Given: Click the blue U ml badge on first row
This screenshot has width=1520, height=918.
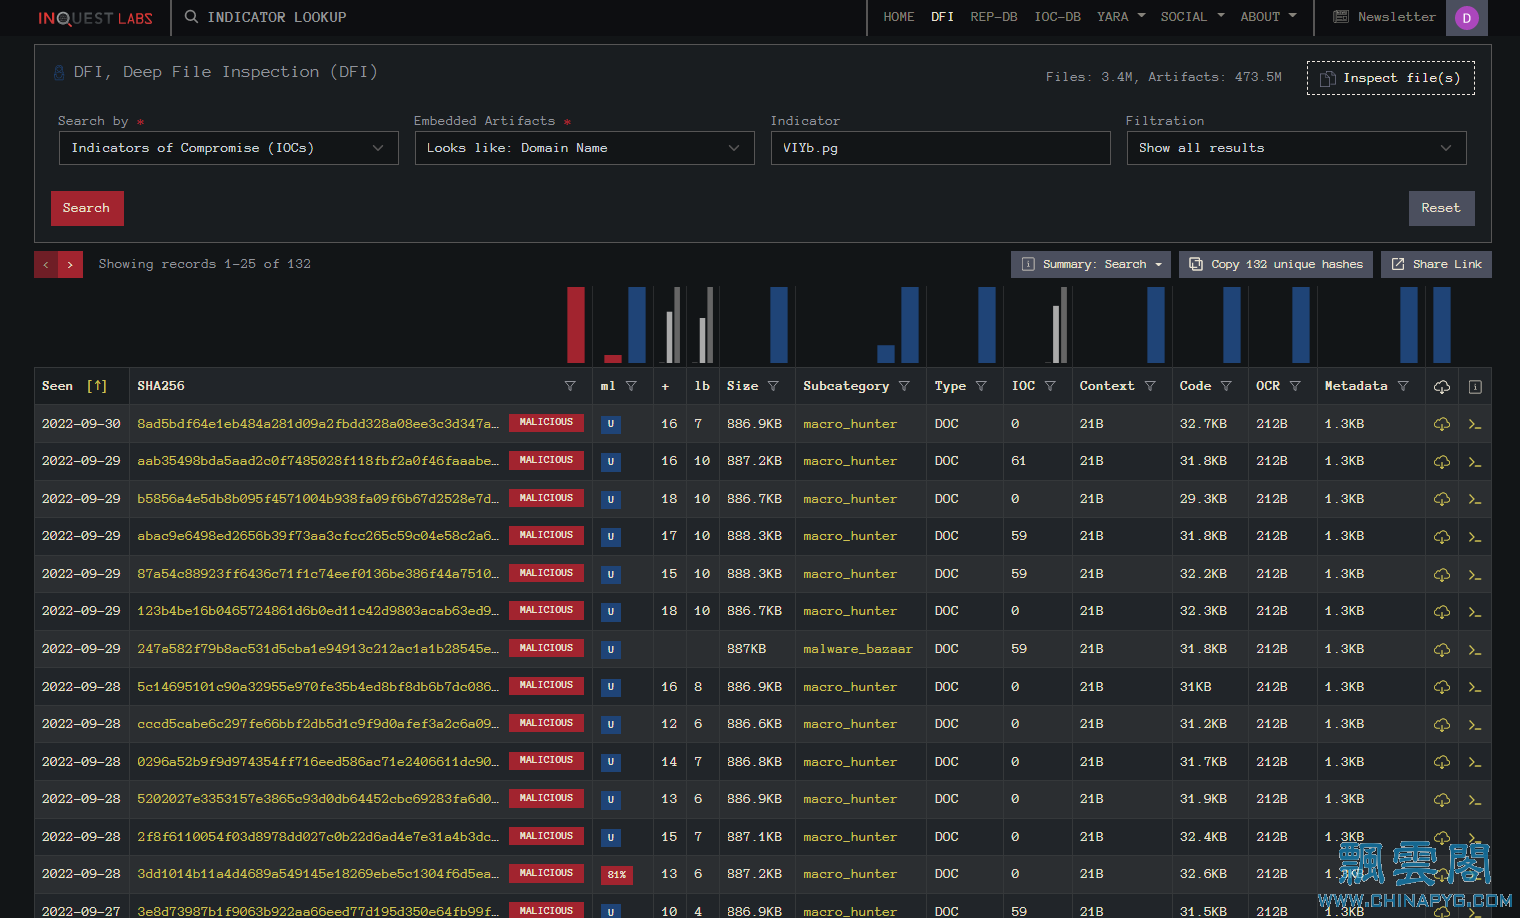Looking at the screenshot, I should [611, 424].
